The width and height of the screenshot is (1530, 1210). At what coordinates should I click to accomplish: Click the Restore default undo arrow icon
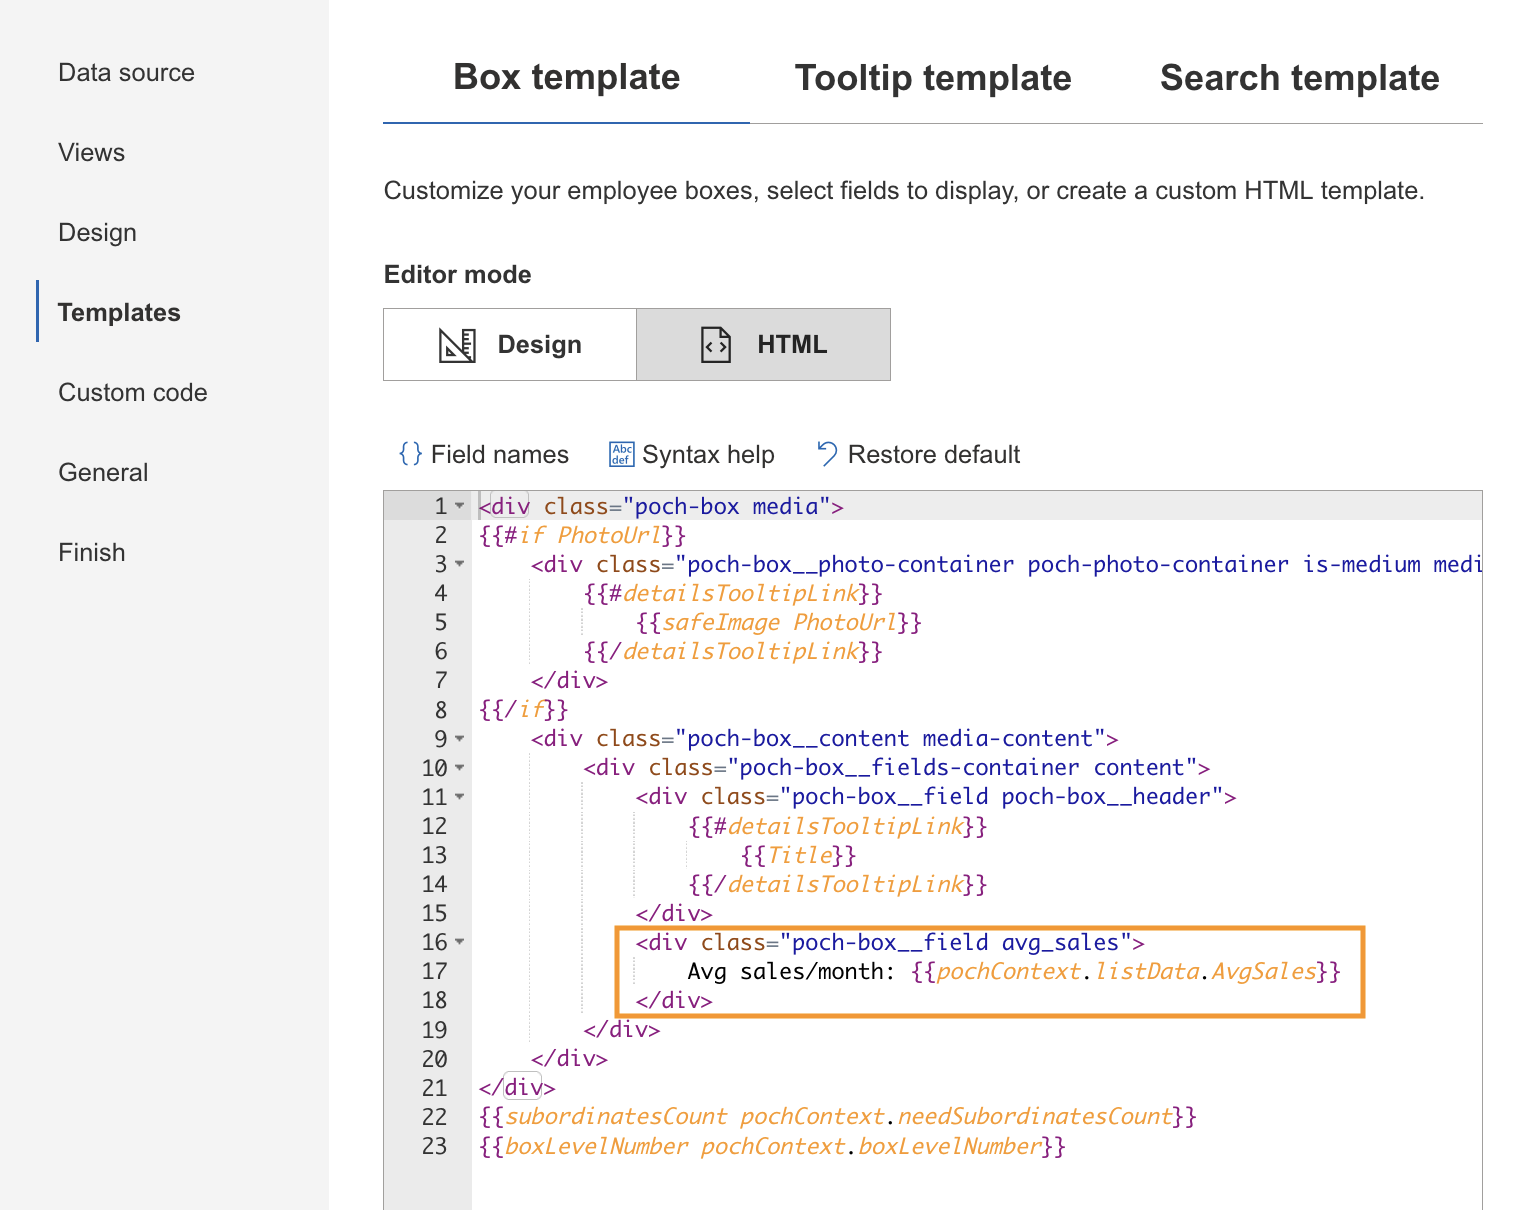tap(827, 454)
